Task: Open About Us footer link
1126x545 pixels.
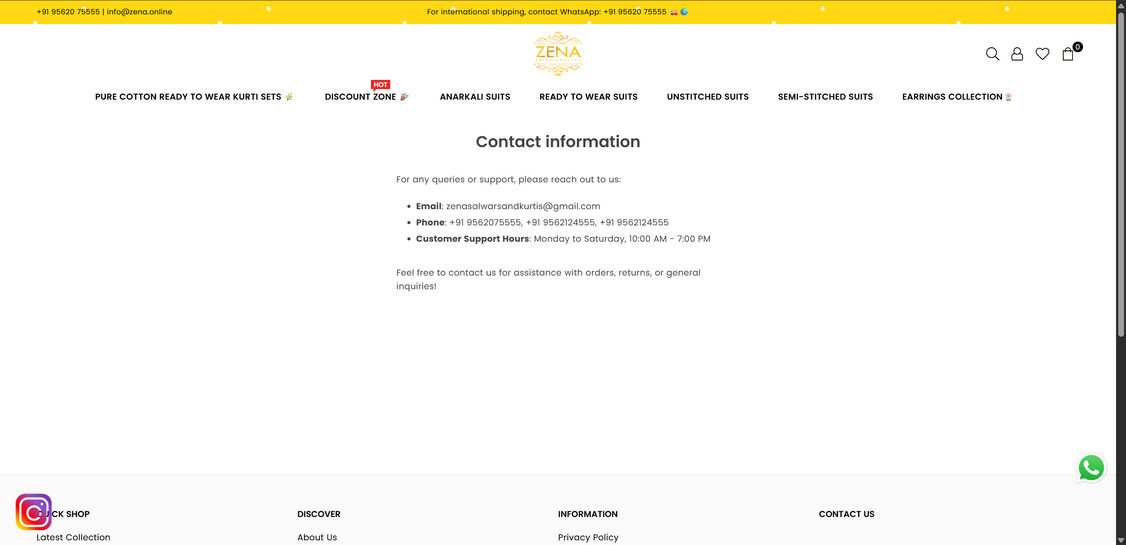Action: [x=317, y=537]
